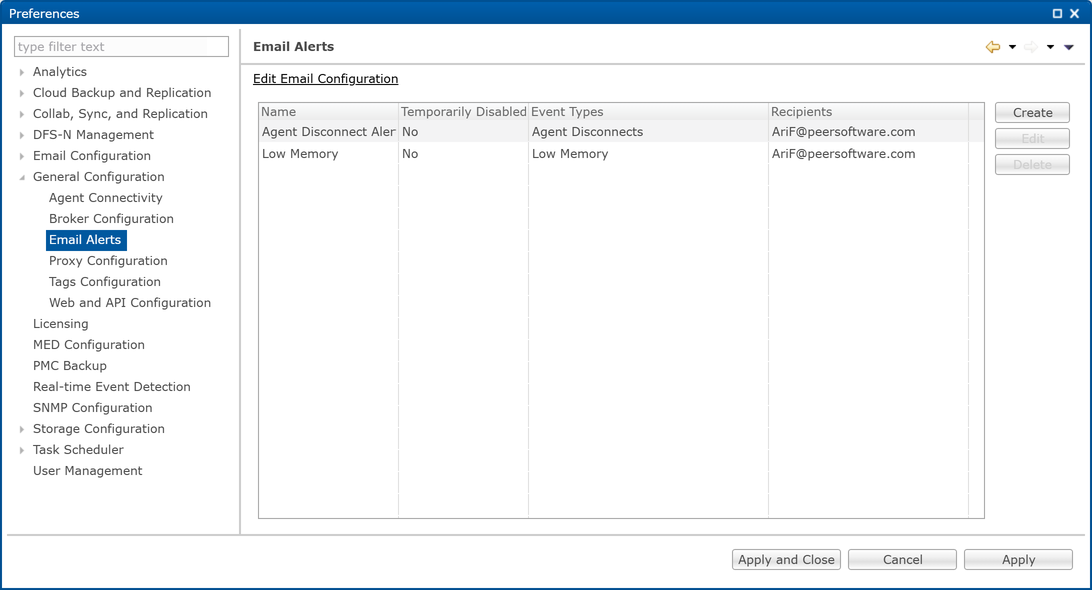1092x590 pixels.
Task: Maximize the Preferences dialog
Action: coord(1057,13)
